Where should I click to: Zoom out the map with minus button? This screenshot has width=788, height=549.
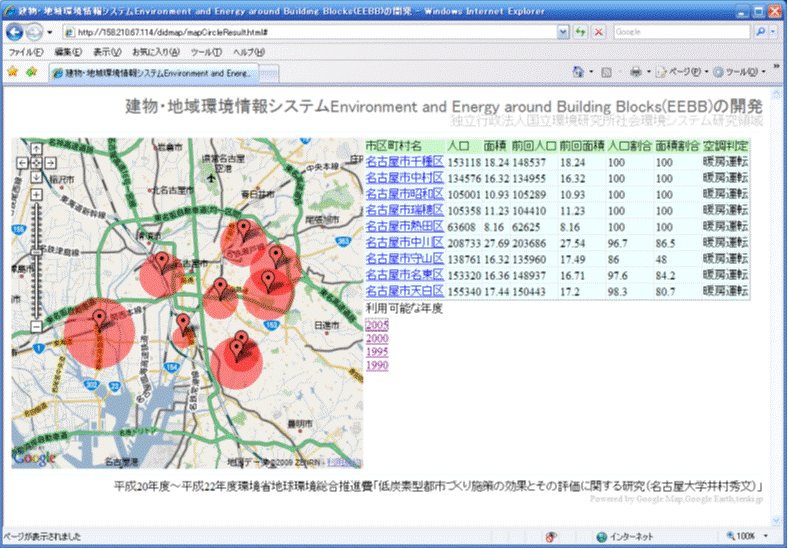(x=36, y=326)
